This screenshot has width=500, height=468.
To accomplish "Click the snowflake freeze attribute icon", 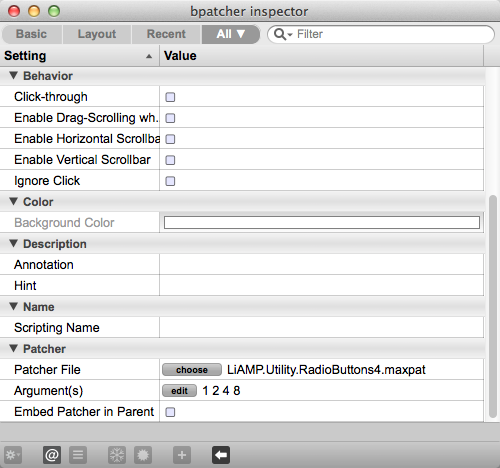I will pos(117,455).
